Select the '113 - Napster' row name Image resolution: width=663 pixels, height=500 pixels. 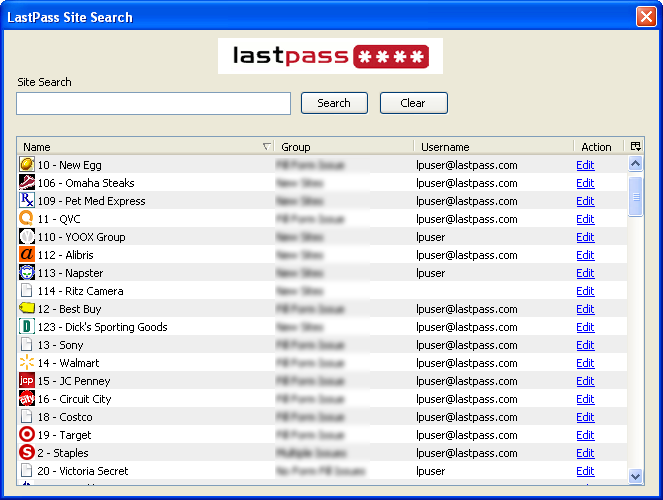(70, 273)
